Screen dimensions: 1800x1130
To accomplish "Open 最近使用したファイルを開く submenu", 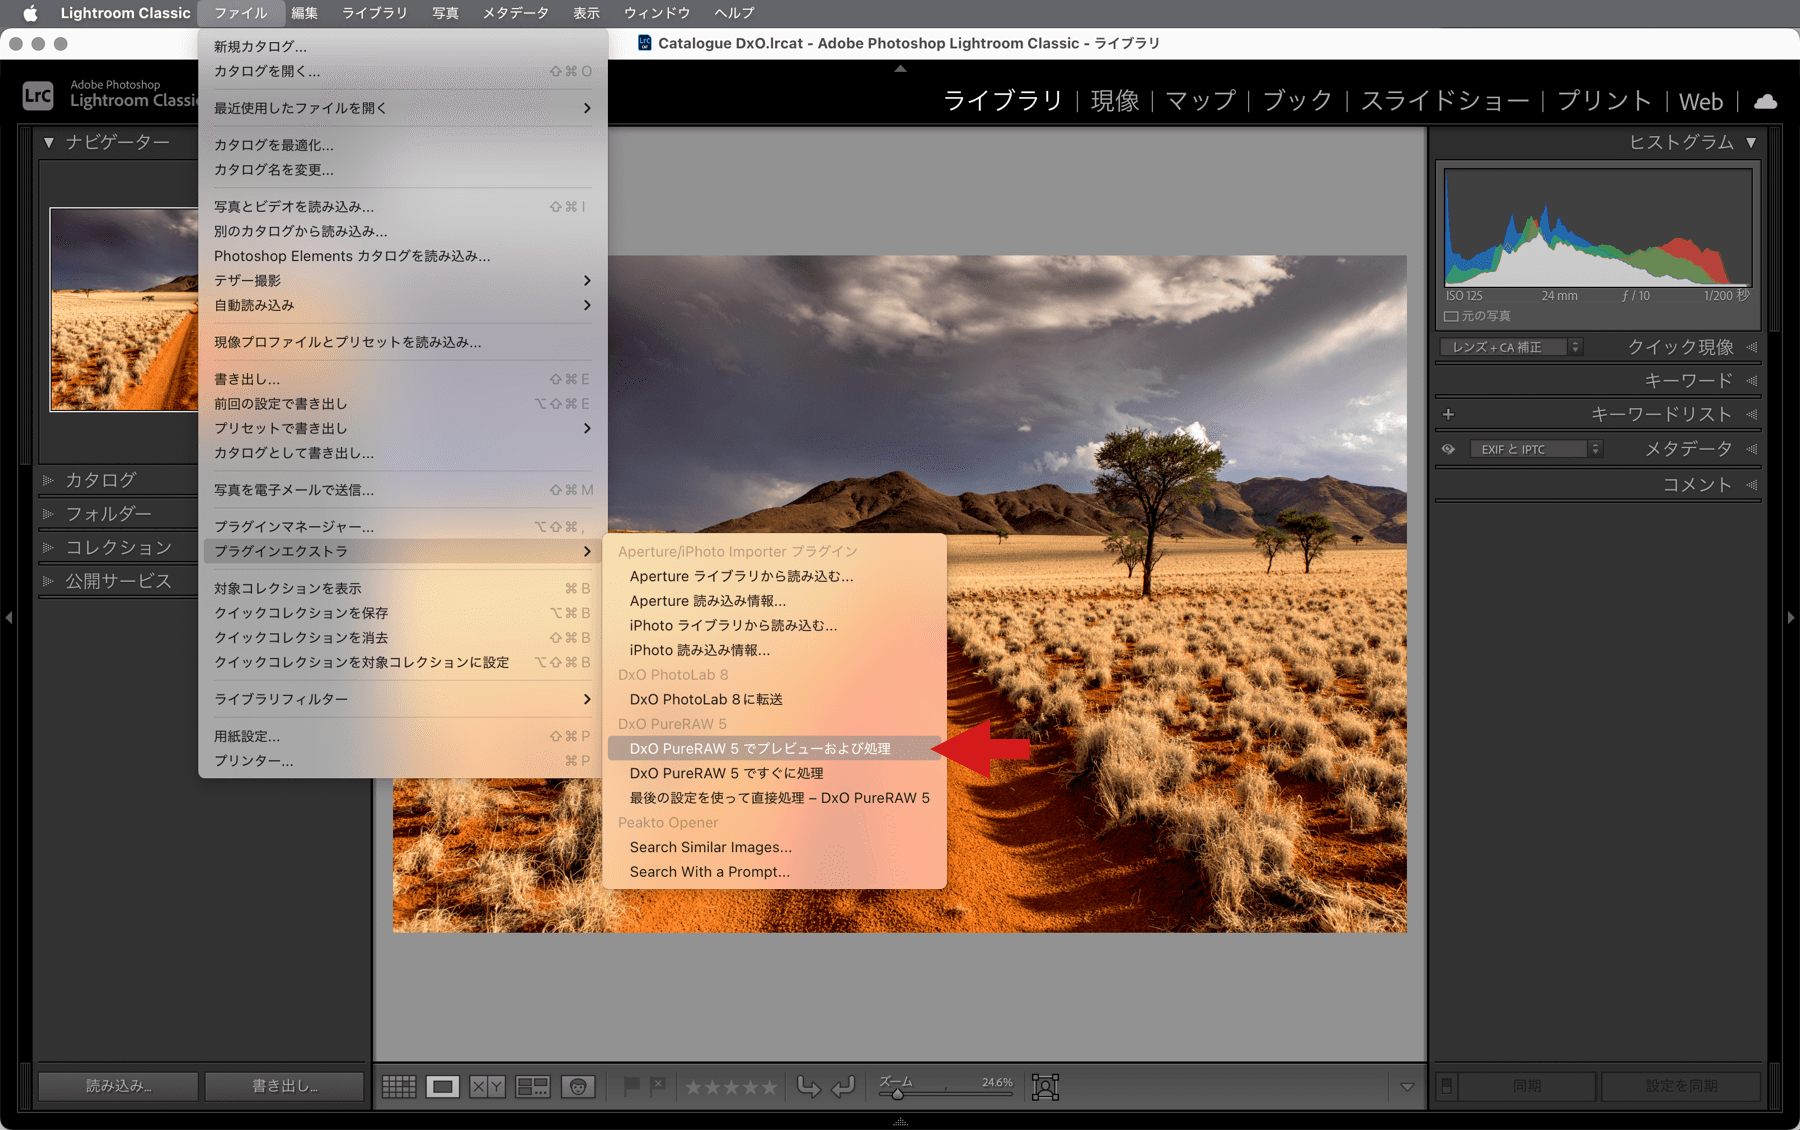I will coord(403,108).
